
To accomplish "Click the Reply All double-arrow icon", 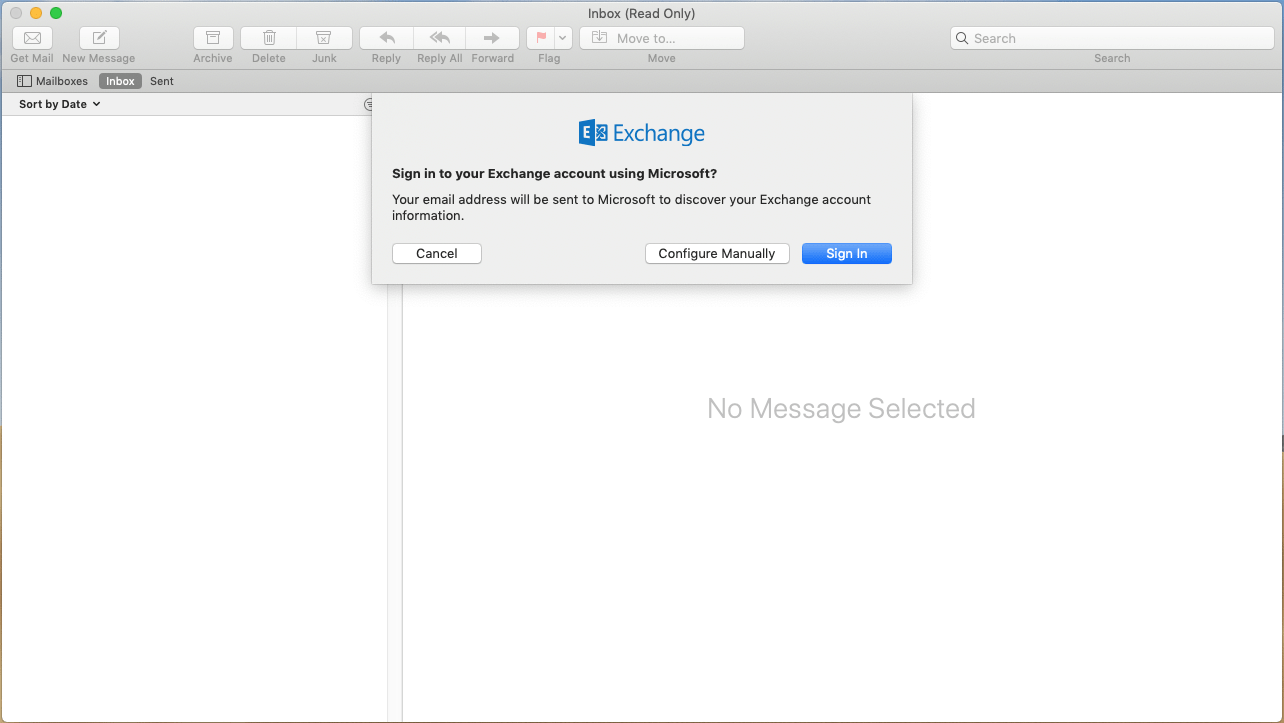I will (440, 38).
